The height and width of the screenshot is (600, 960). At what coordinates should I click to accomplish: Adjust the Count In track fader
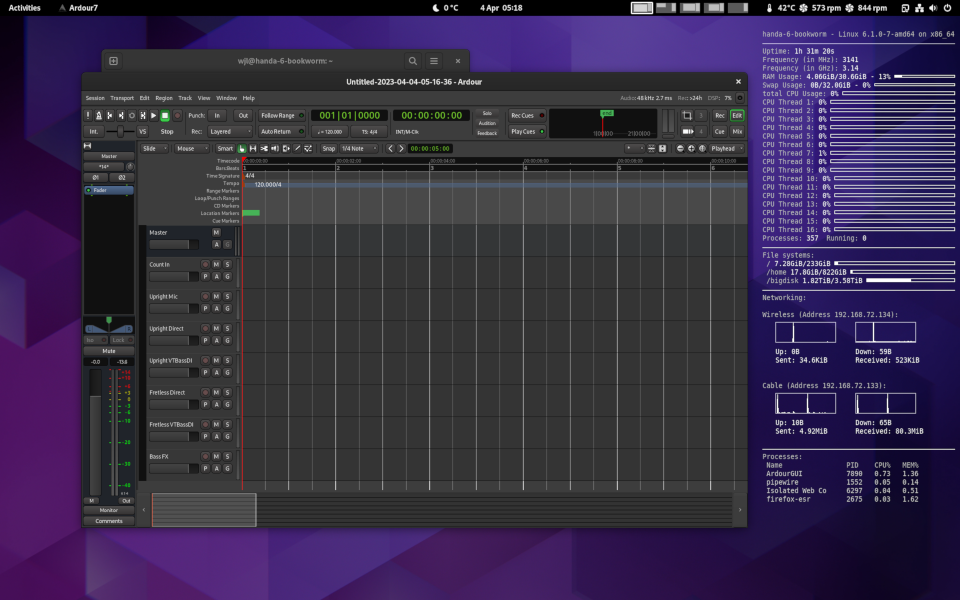(x=174, y=276)
